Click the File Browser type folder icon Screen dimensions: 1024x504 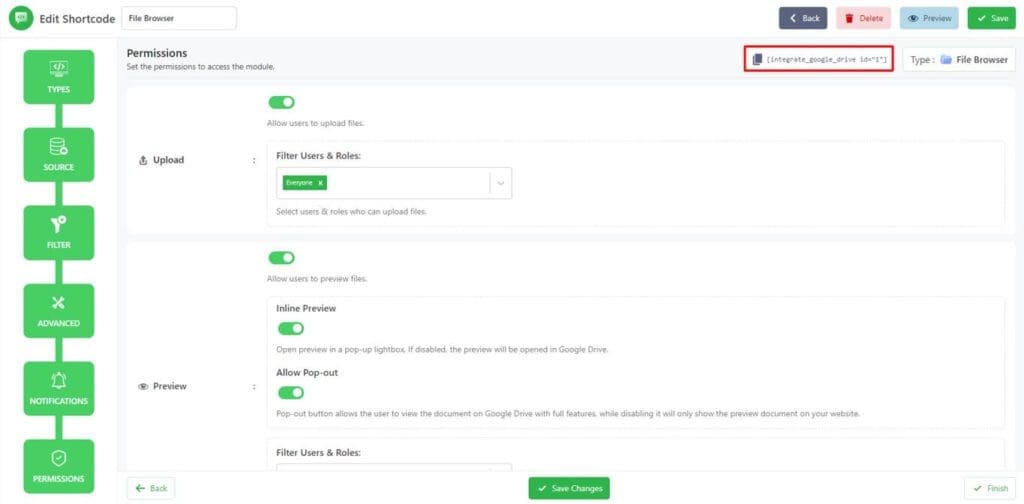point(946,59)
